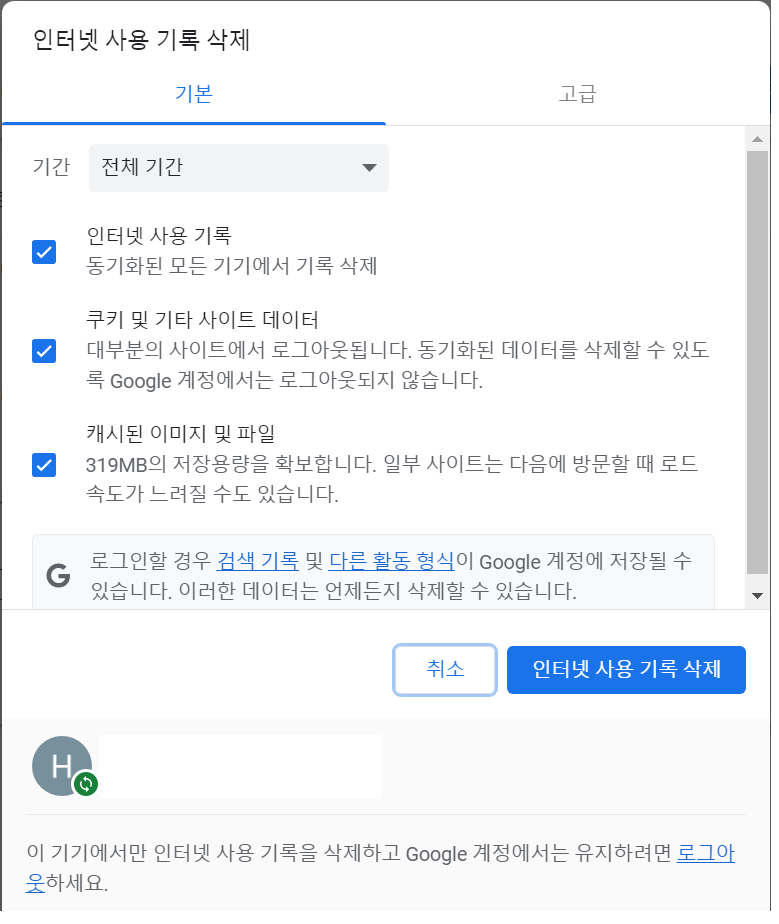Click the 동기화된 모든 기기에서 기록 삭제 text
779x924 pixels.
click(x=232, y=266)
